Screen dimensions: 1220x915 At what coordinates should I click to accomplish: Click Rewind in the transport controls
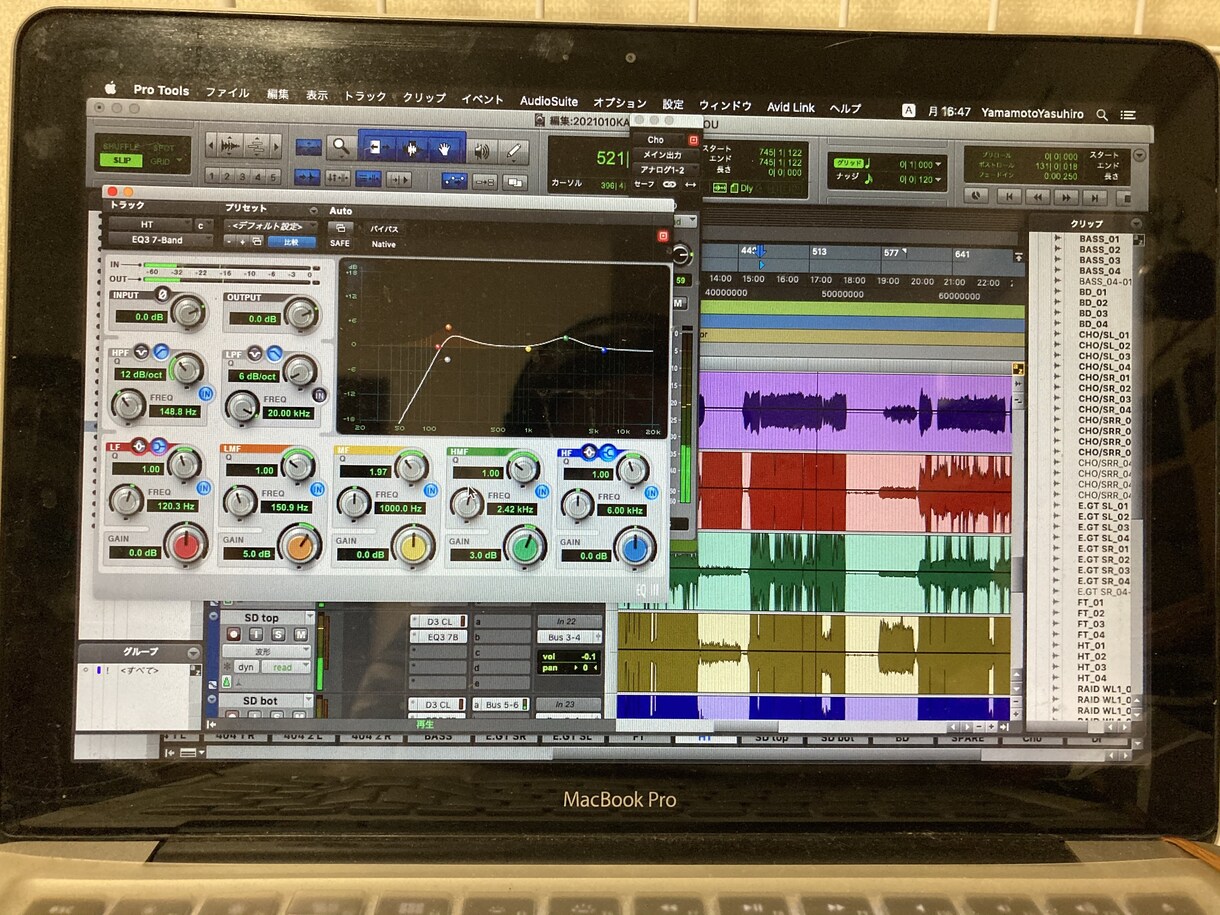click(x=1038, y=197)
